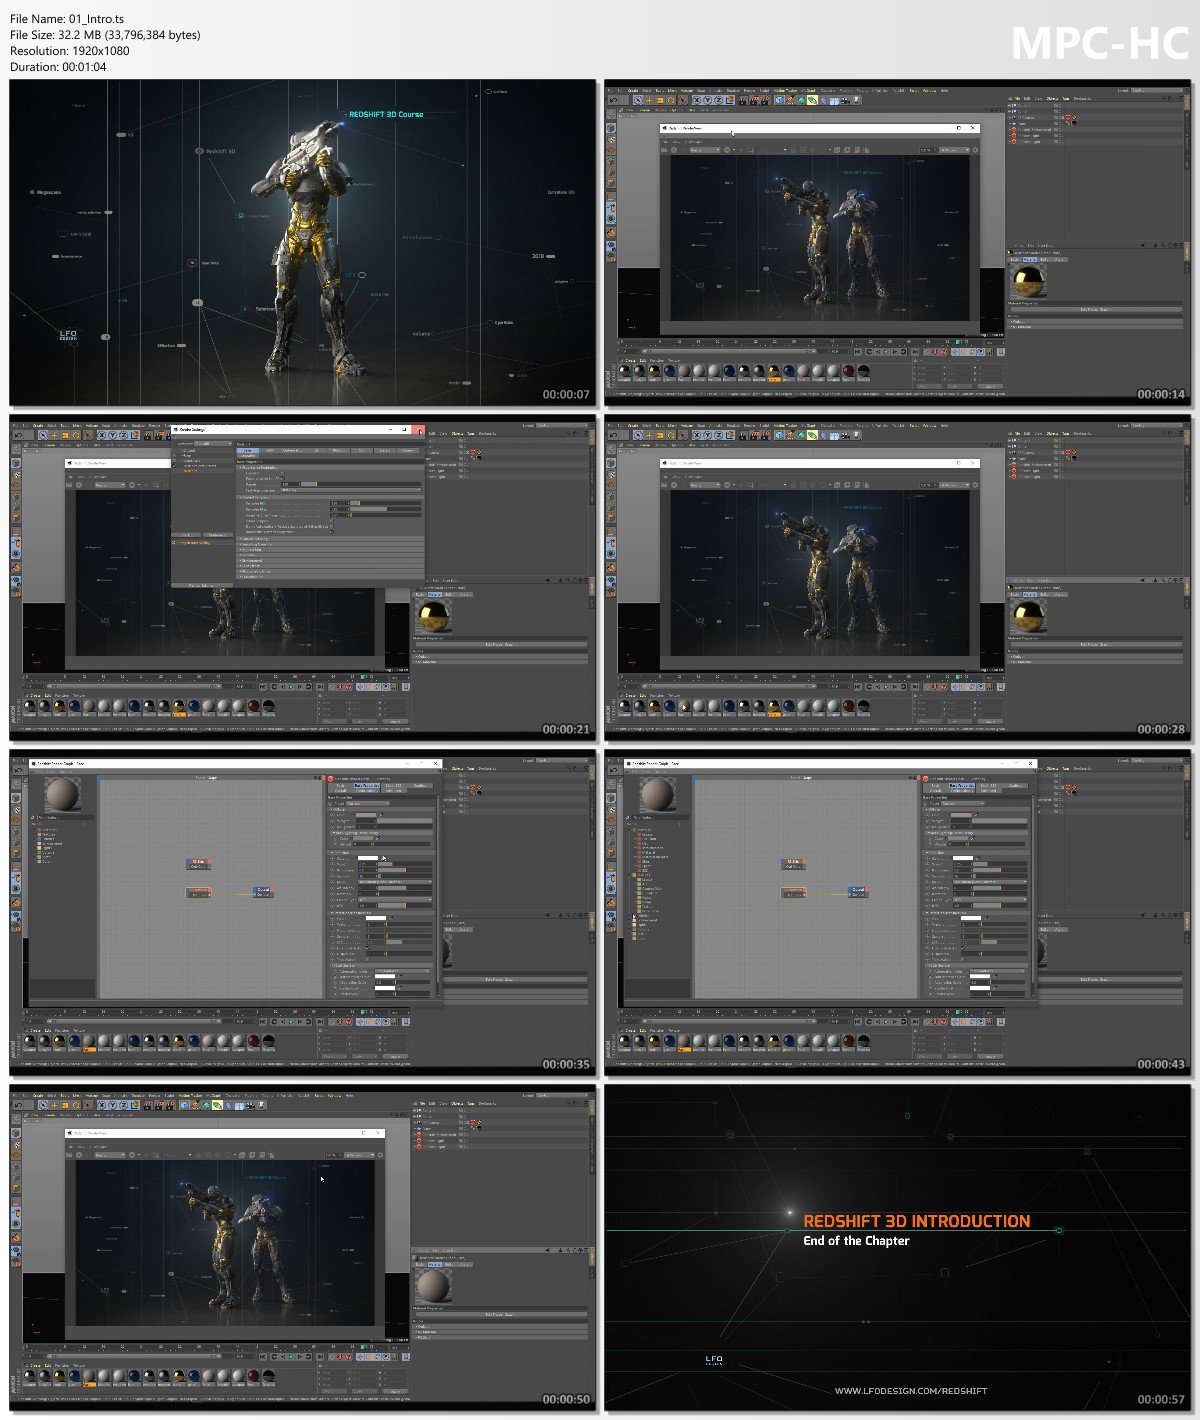
Task: Open the frame thumbnail stamped 00:00:50
Action: [x=302, y=1248]
